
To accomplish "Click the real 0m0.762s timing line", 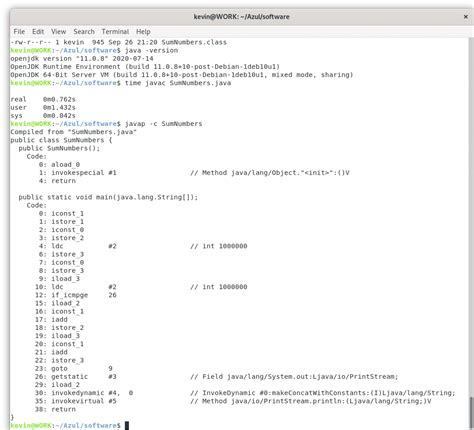I will tap(43, 99).
